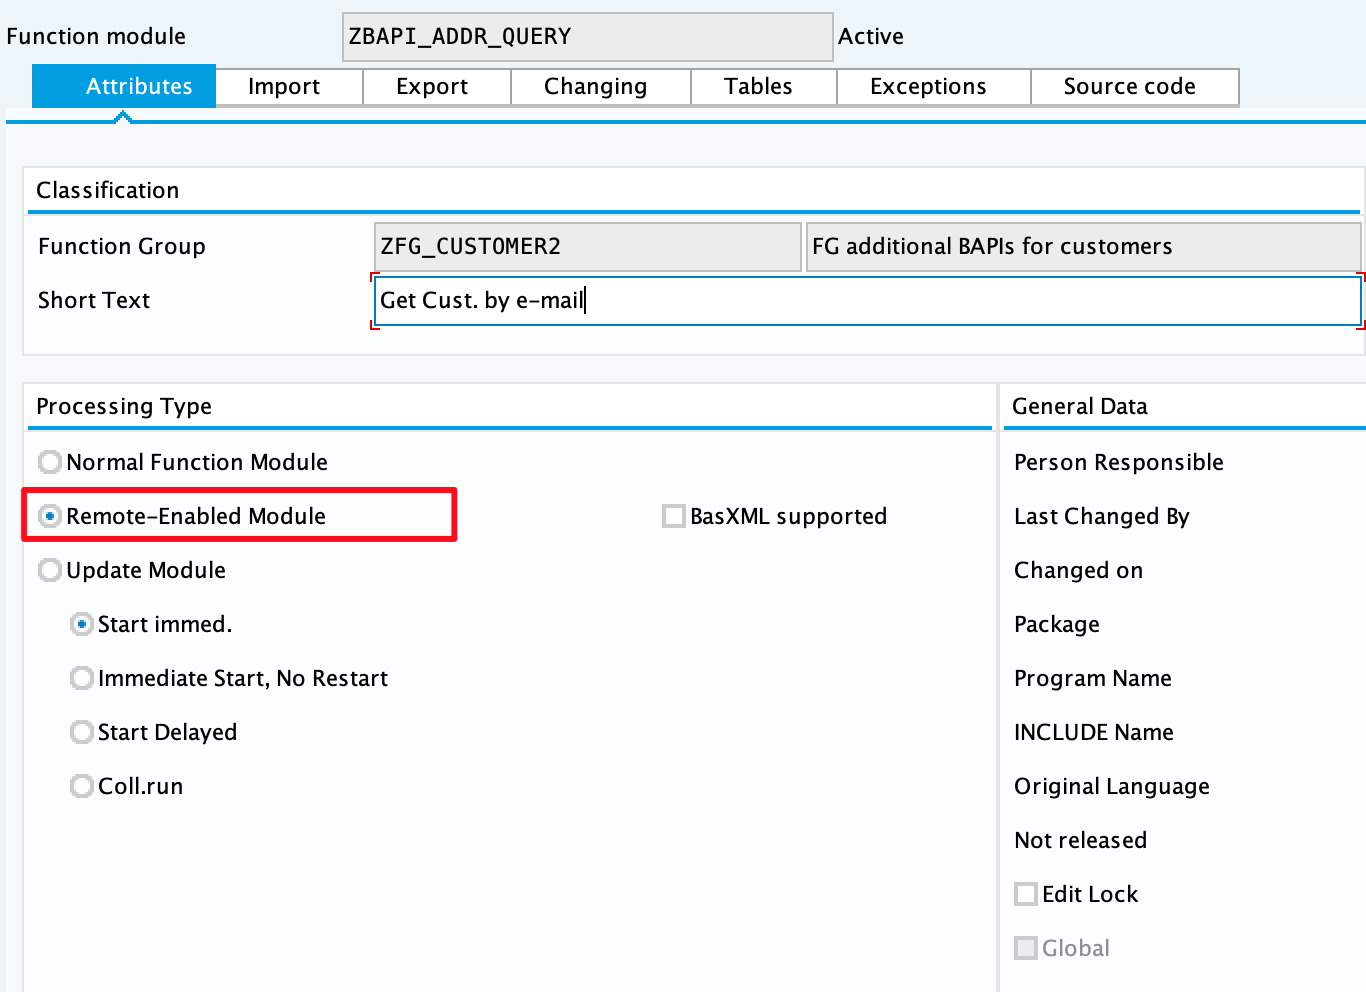Click into the Short Text field
1366x992 pixels.
[866, 301]
